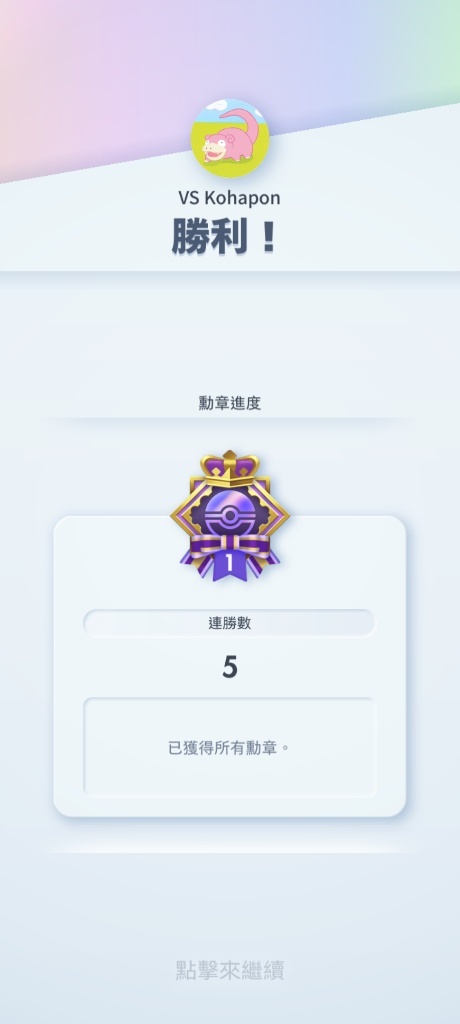Tap the divider line under 勳章進度
Image resolution: width=460 pixels, height=1024 pixels.
pyautogui.click(x=230, y=418)
